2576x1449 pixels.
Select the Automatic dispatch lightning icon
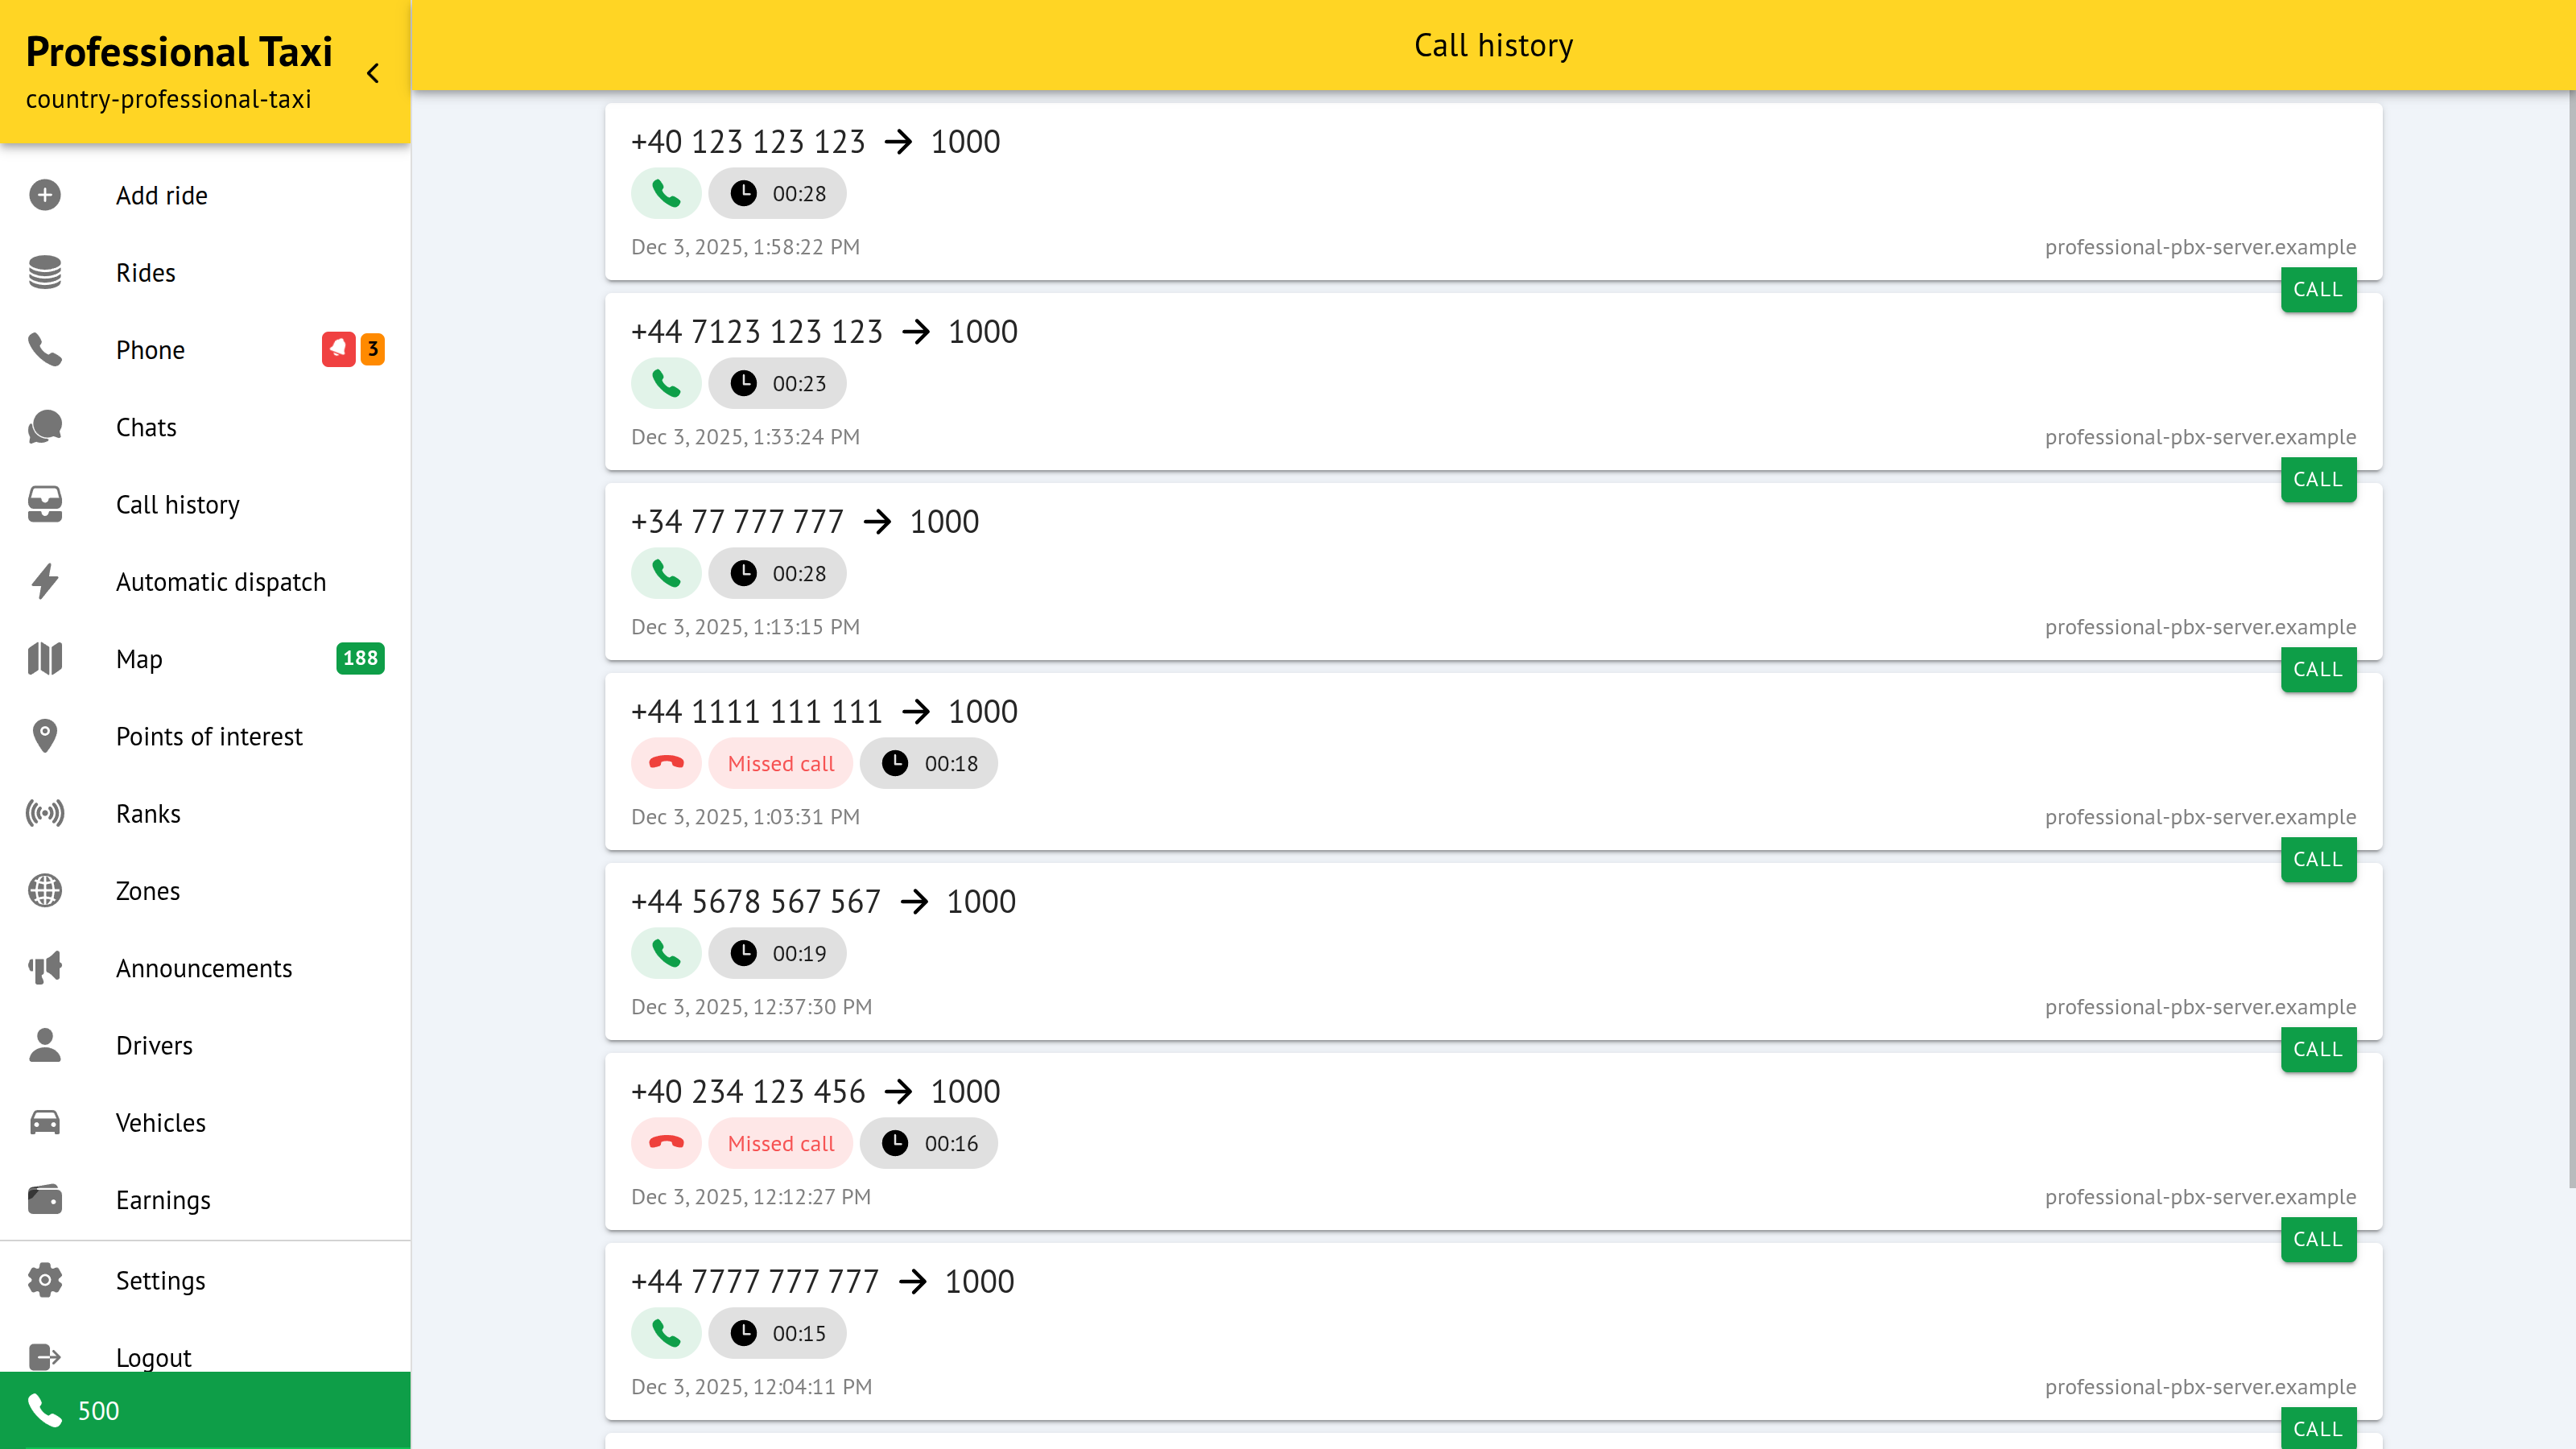click(x=45, y=581)
